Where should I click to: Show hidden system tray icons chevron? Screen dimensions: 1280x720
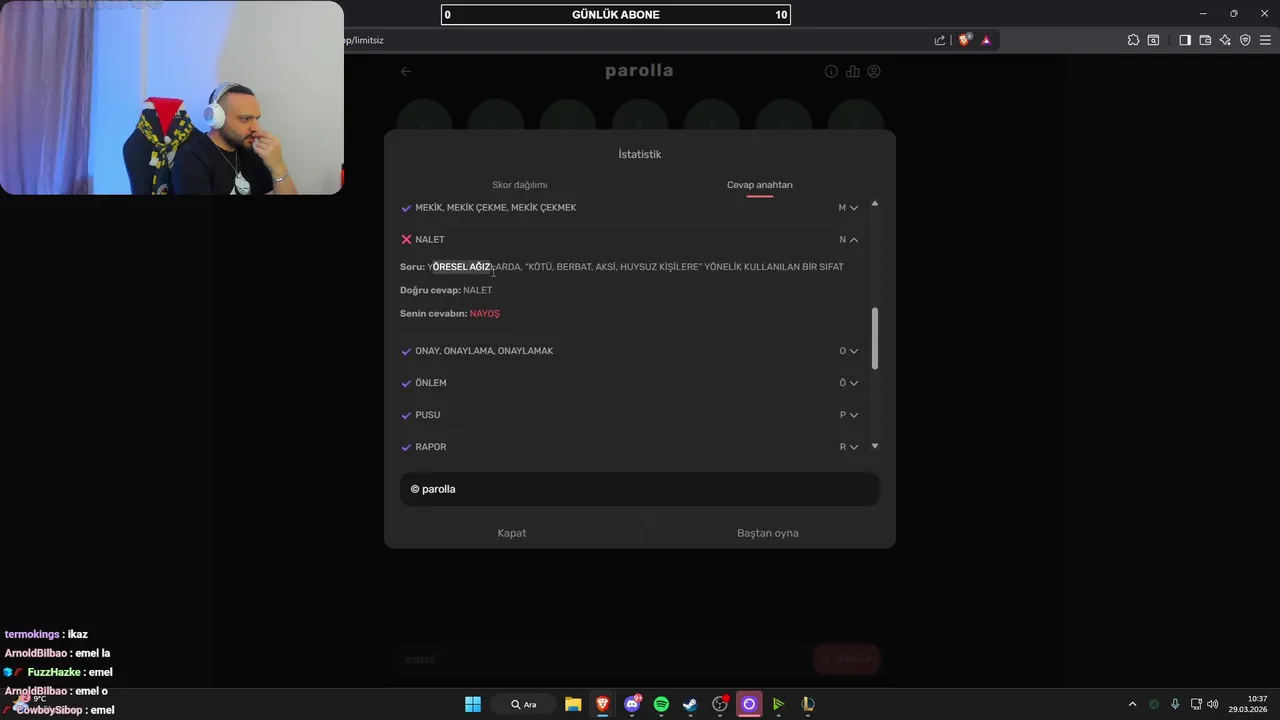tap(1132, 704)
